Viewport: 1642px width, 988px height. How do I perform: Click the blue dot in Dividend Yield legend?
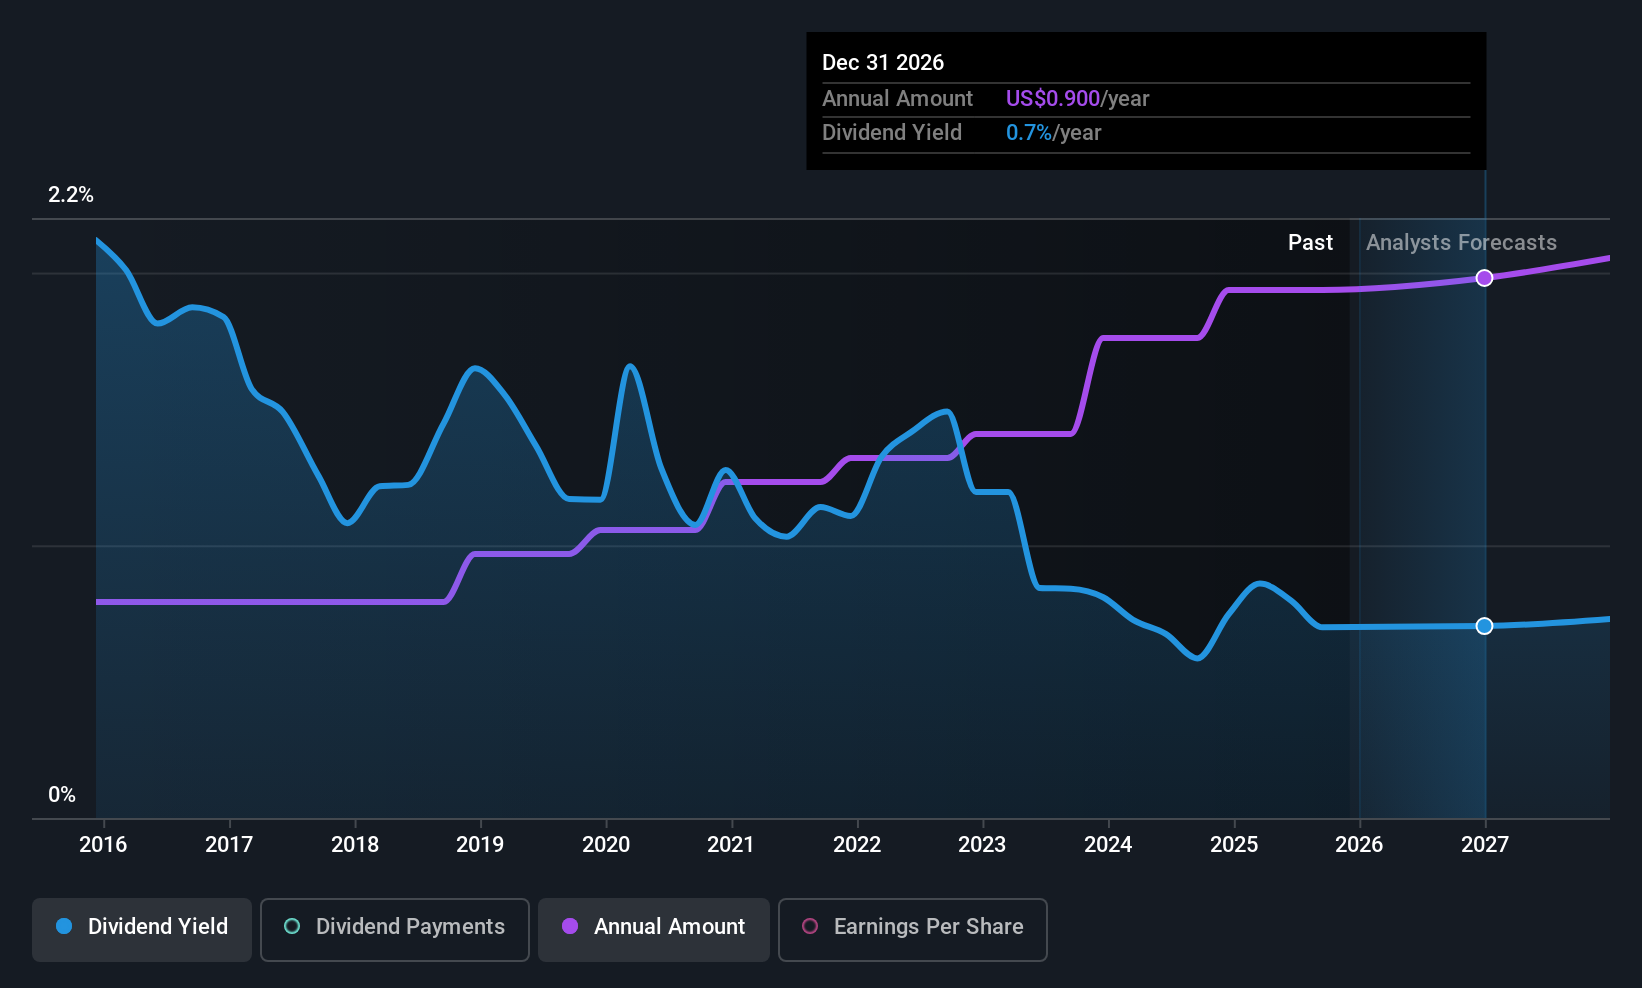pos(64,927)
